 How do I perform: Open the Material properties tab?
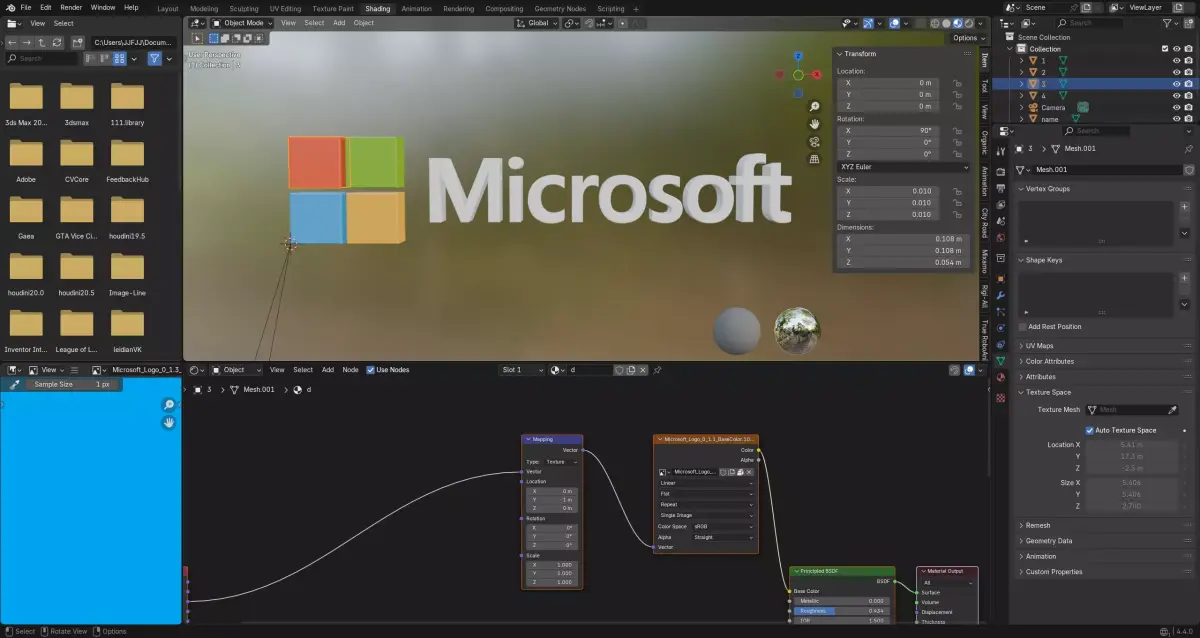pyautogui.click(x=1000, y=378)
